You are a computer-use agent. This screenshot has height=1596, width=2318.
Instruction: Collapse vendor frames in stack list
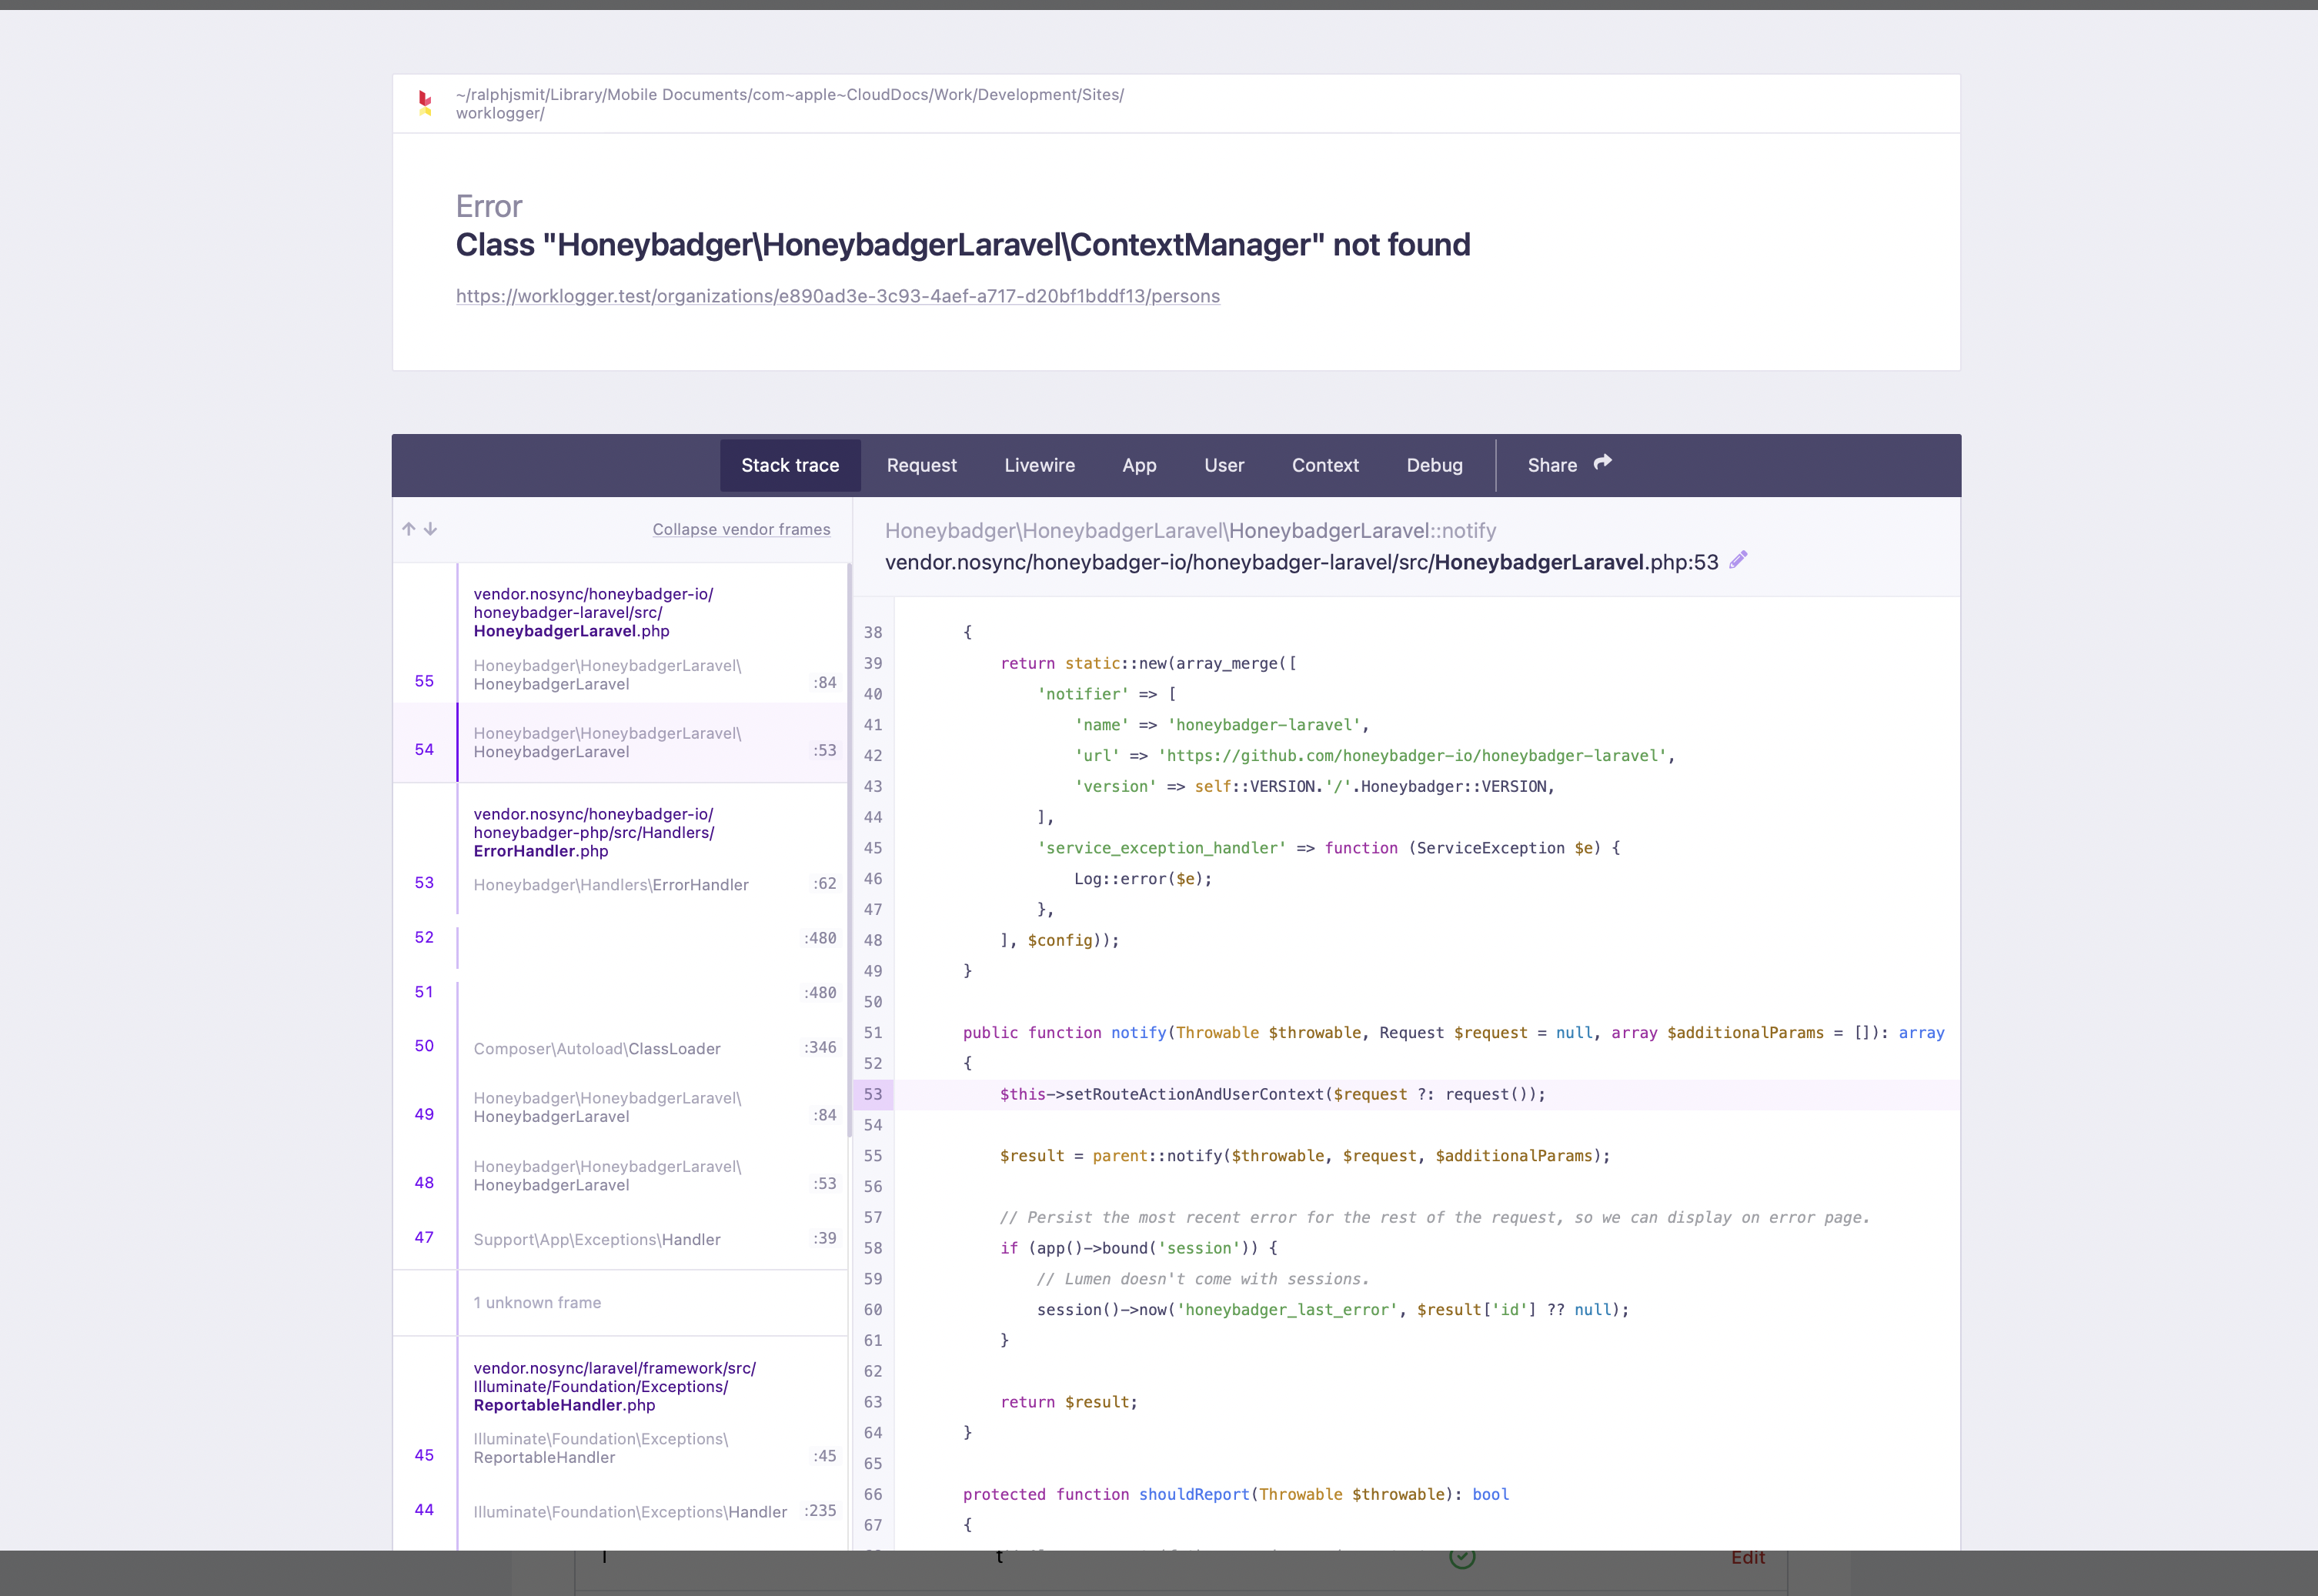coord(741,529)
